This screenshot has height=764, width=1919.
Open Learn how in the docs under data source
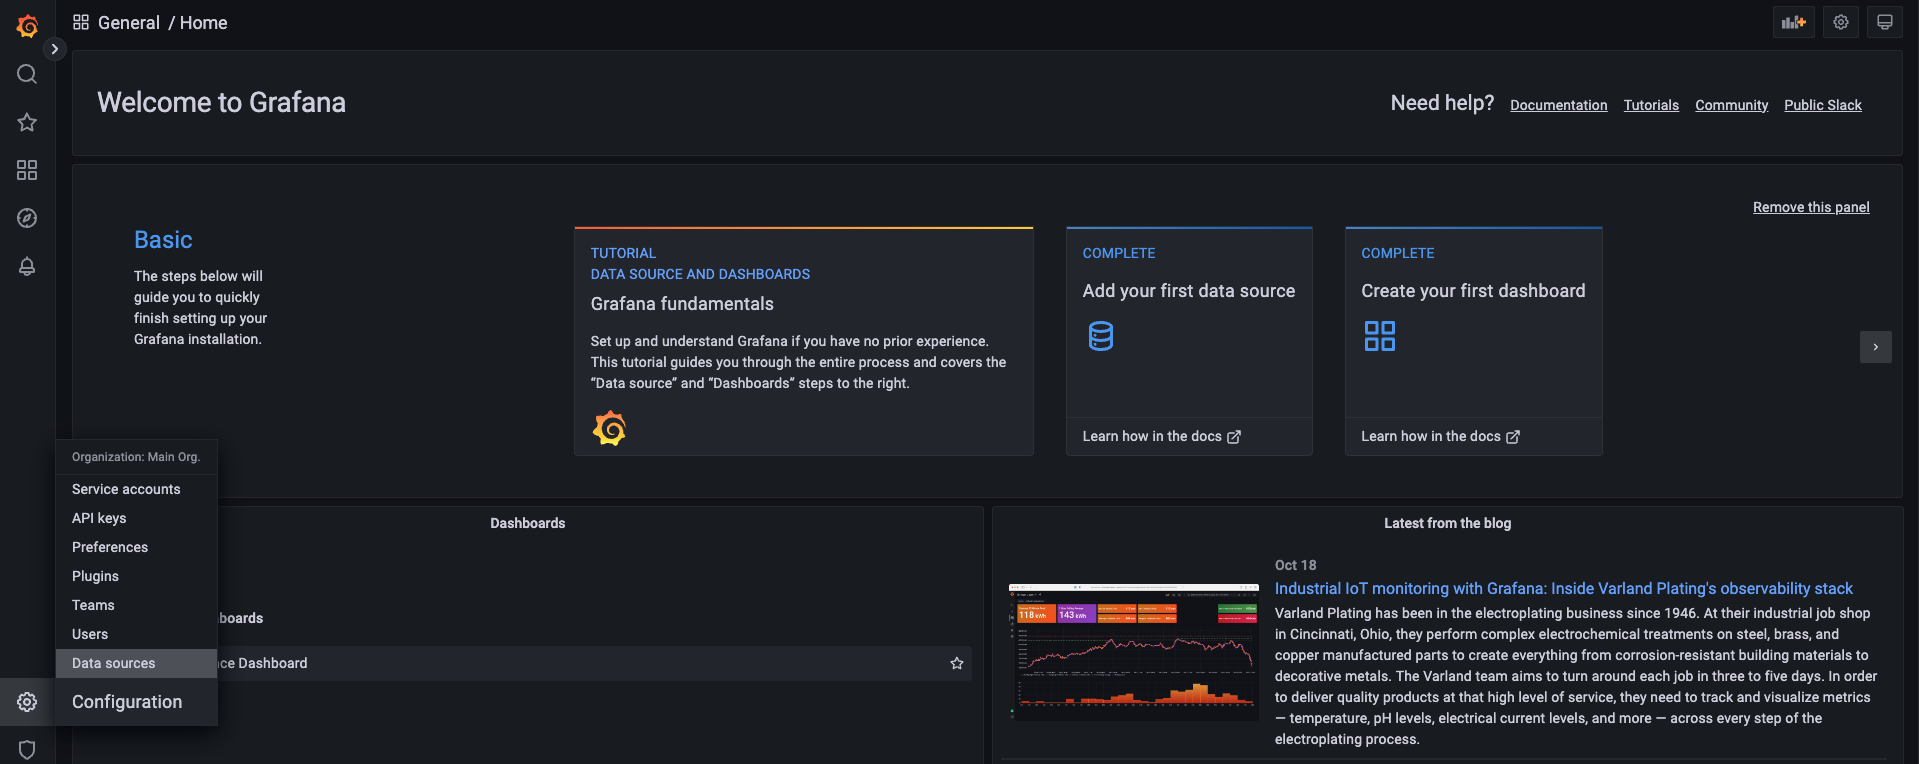[1161, 436]
